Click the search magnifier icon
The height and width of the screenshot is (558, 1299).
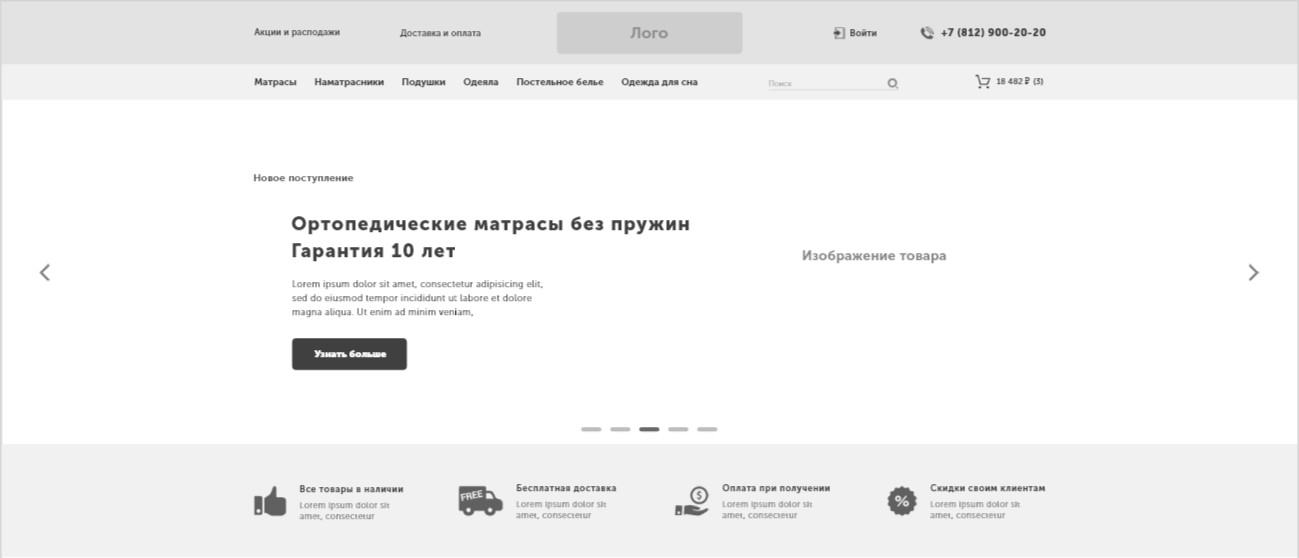[x=893, y=84]
